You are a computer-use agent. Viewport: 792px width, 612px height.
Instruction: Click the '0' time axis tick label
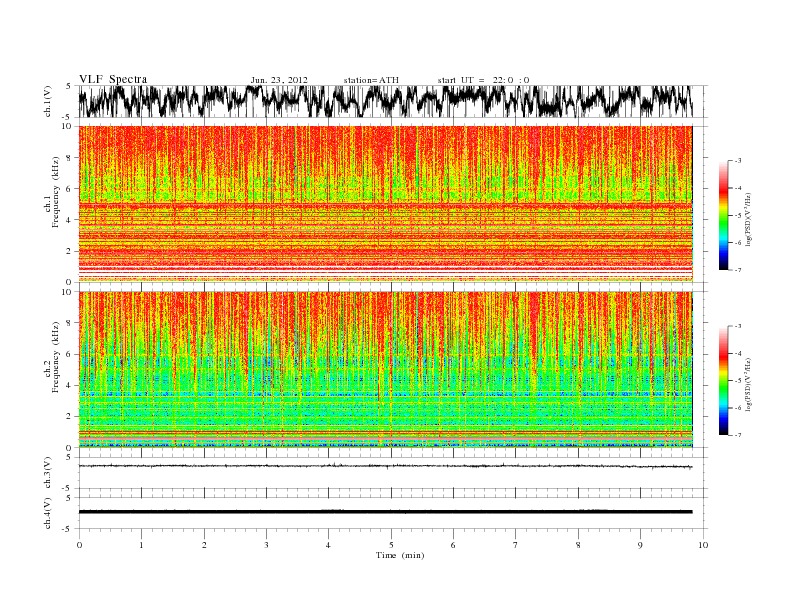(x=79, y=545)
